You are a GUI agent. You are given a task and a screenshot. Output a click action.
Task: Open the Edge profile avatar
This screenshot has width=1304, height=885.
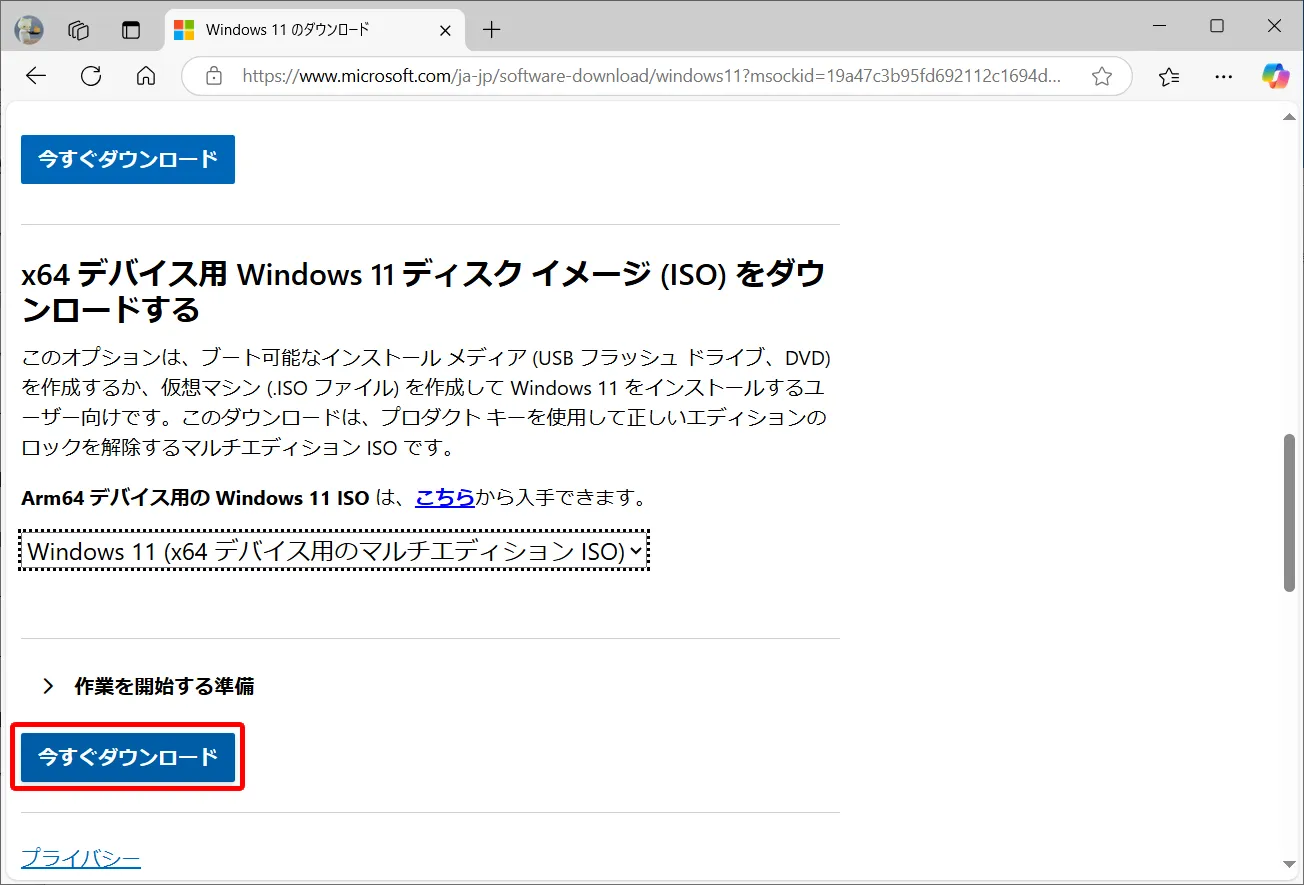tap(29, 30)
